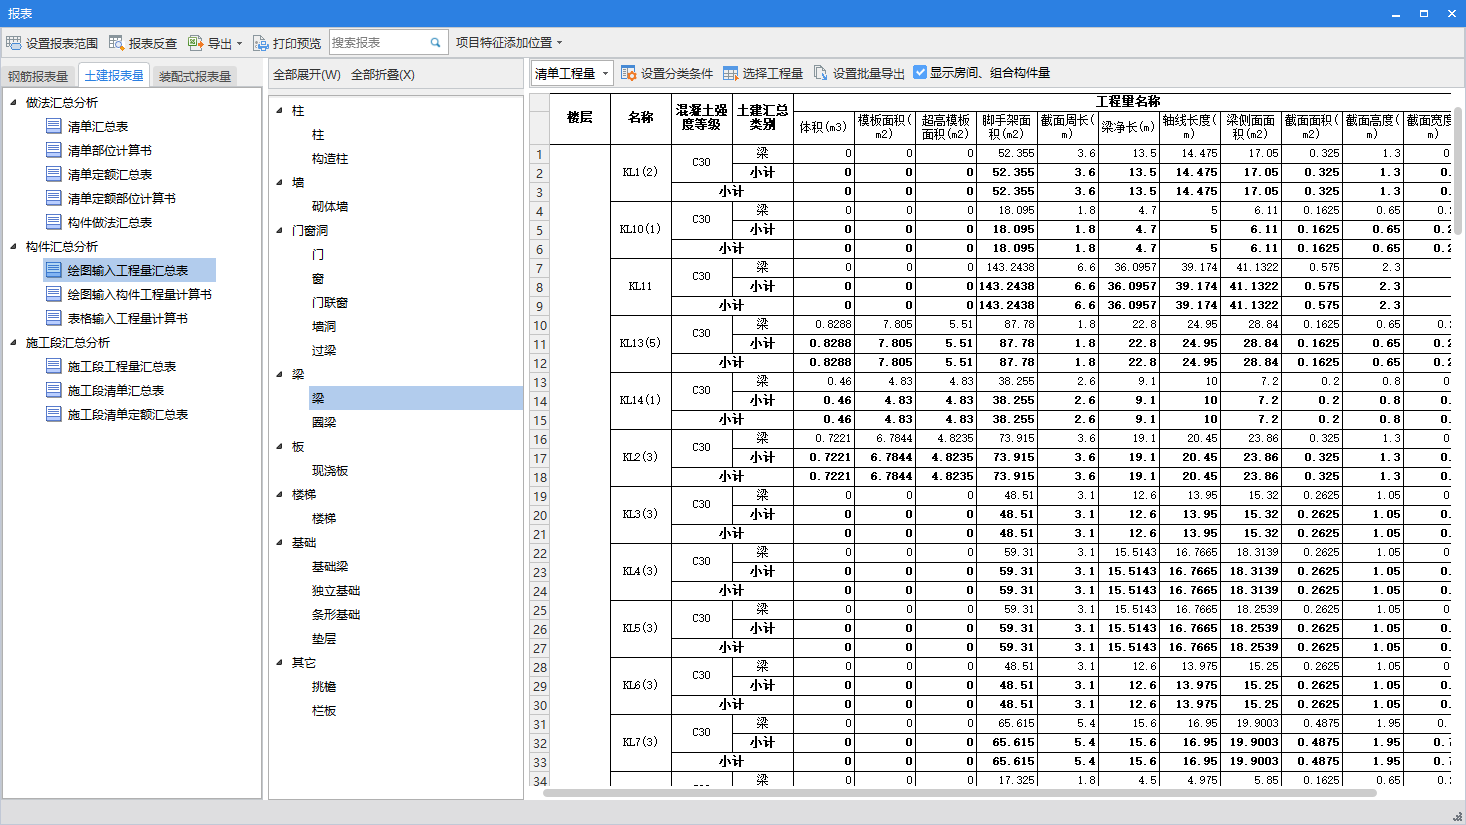Collapse the 柱 category node
1466x825 pixels.
[280, 110]
